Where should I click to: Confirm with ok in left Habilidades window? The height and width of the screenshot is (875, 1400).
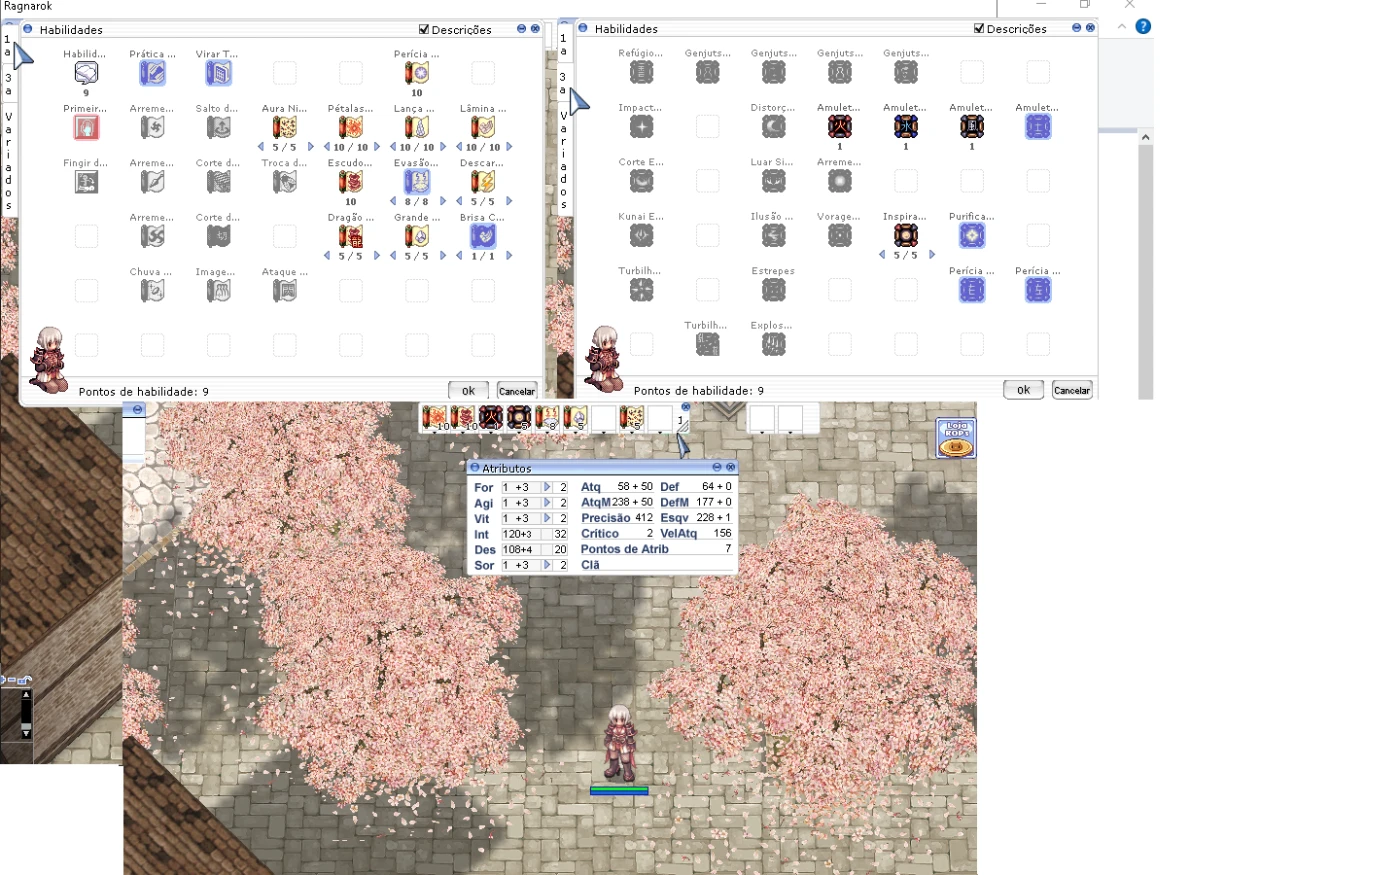point(468,391)
